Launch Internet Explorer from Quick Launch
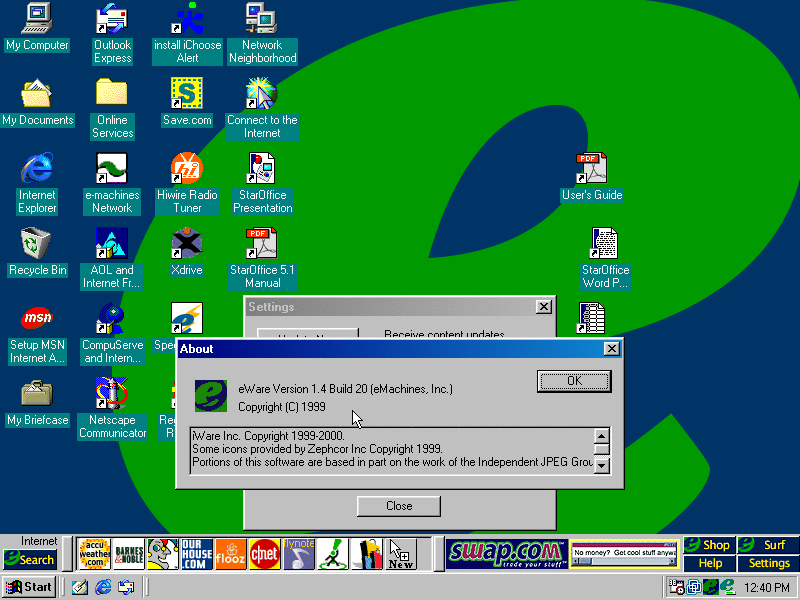 point(102,587)
